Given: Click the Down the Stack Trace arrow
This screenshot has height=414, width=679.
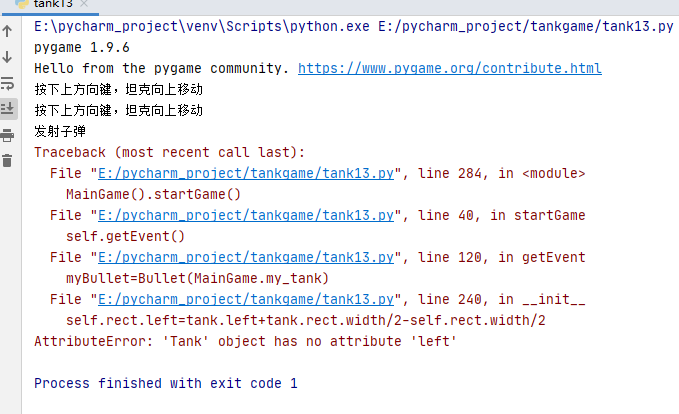Looking at the screenshot, I should 7,57.
